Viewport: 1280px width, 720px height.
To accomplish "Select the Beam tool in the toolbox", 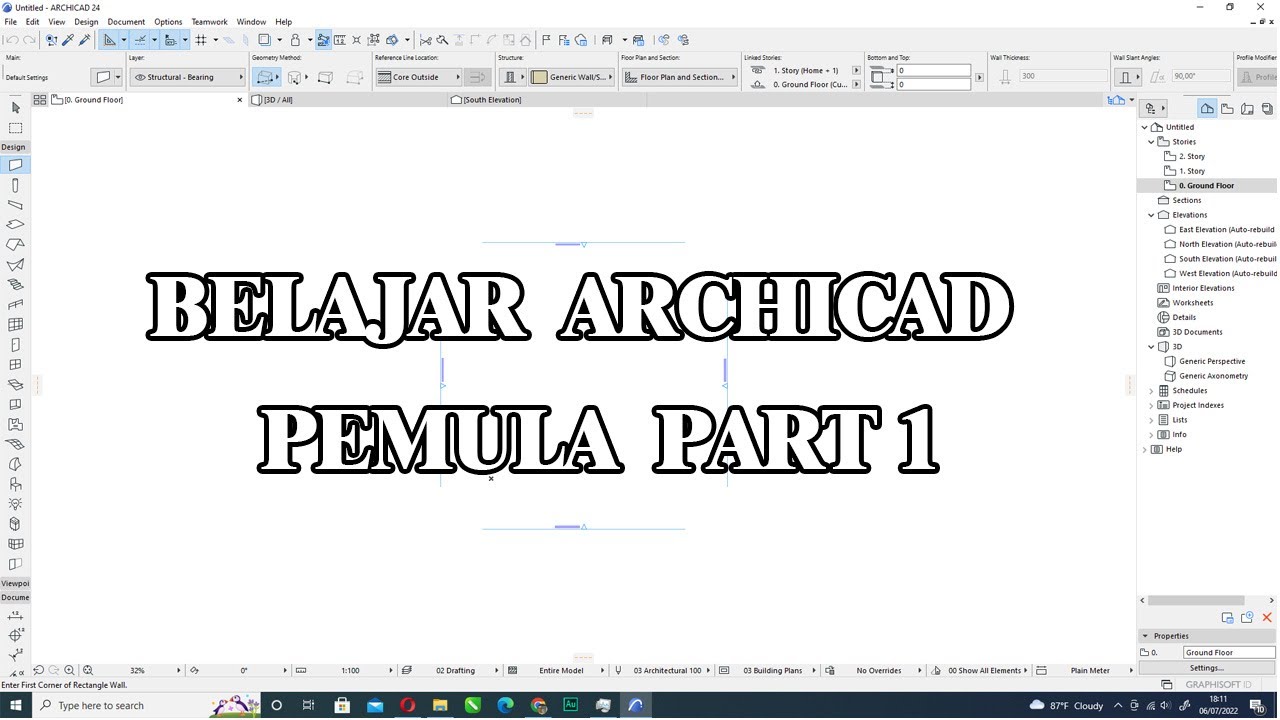I will click(x=15, y=205).
